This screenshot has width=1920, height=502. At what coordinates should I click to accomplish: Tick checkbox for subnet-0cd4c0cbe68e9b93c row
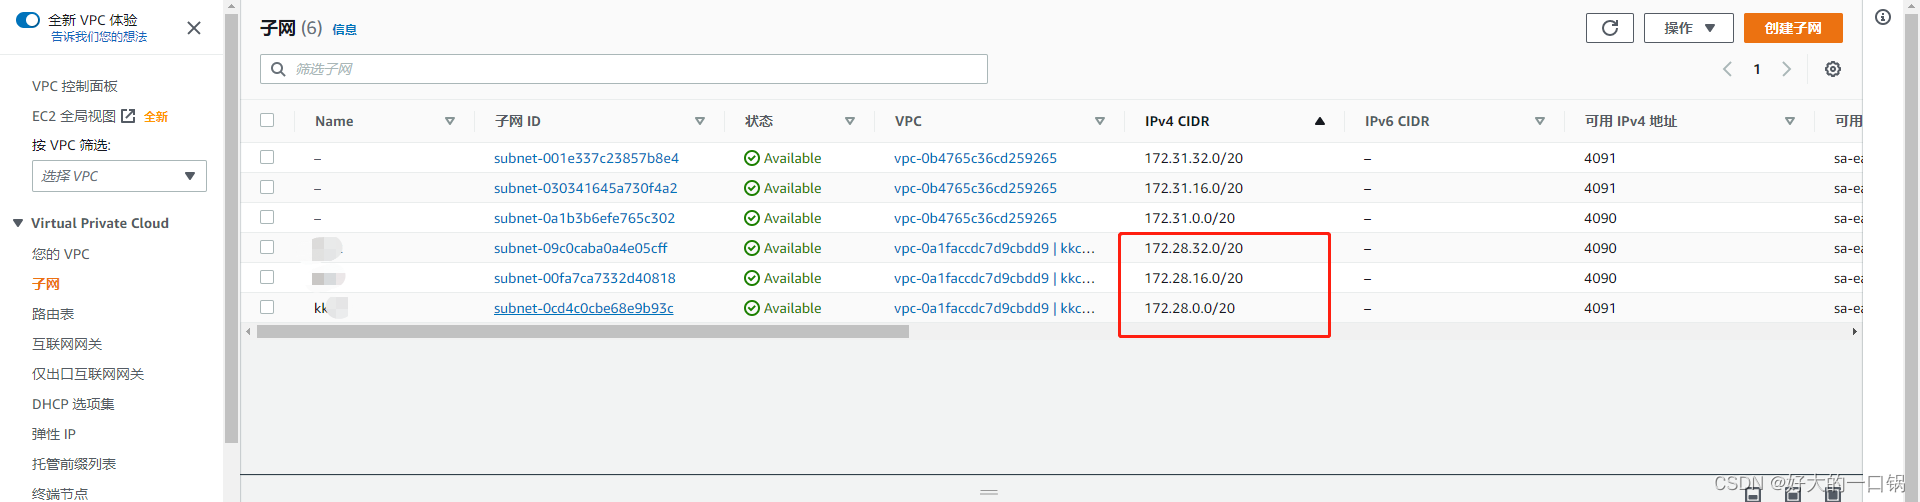[x=267, y=307]
